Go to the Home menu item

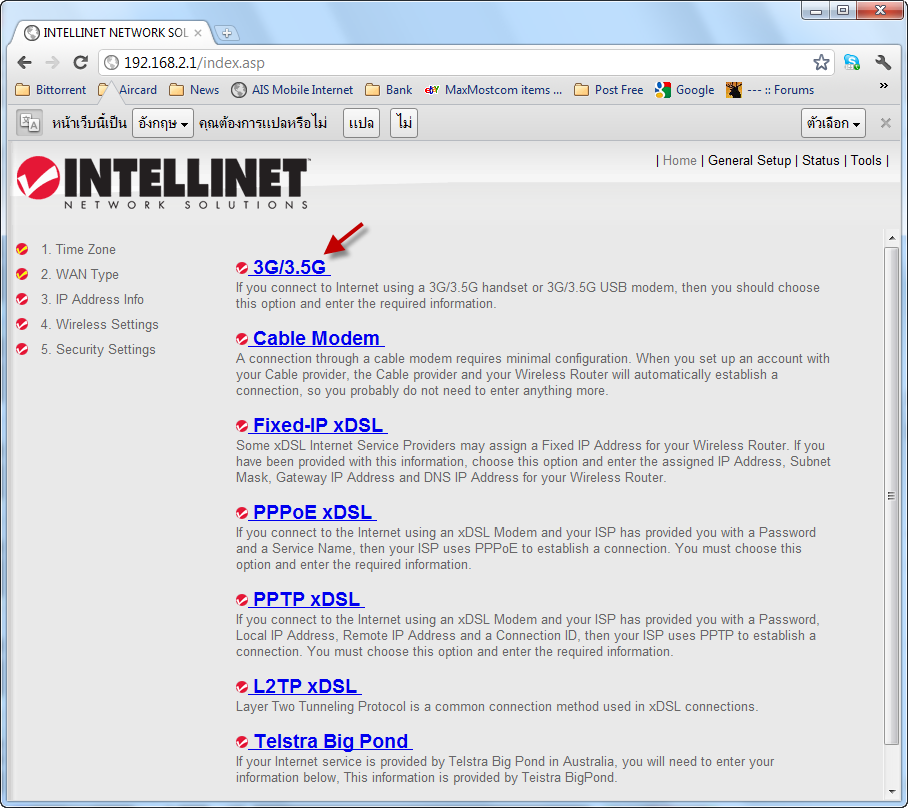(x=679, y=160)
